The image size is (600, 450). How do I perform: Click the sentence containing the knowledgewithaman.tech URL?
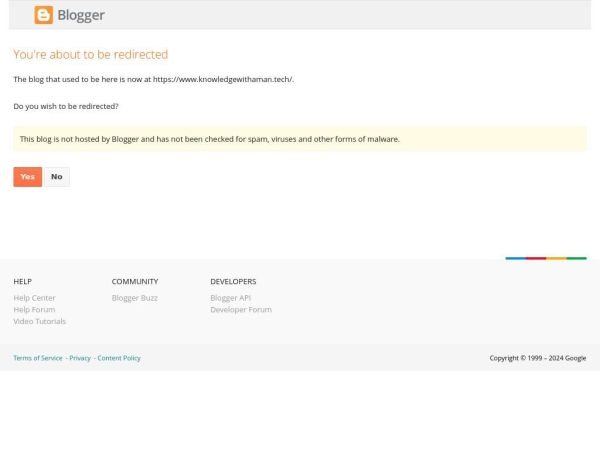153,79
